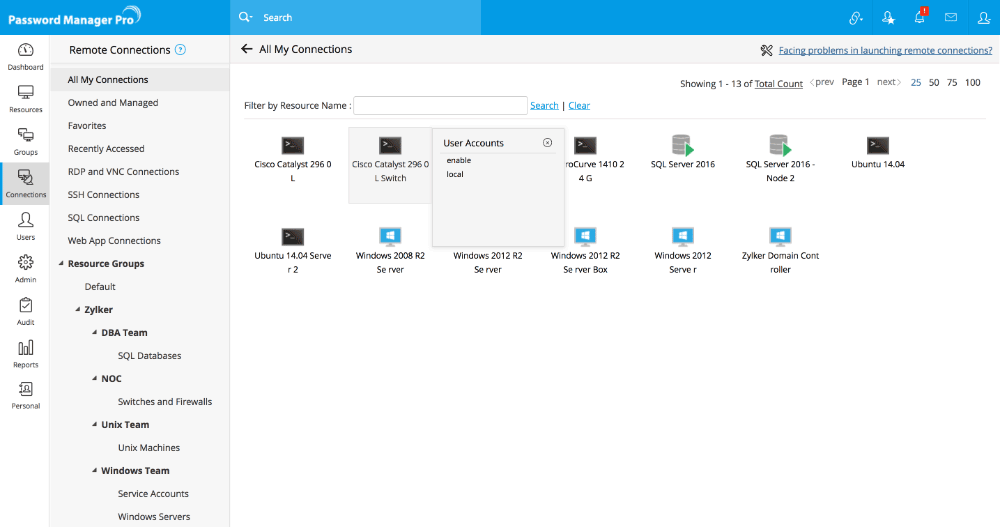Open the Connections section

[26, 184]
